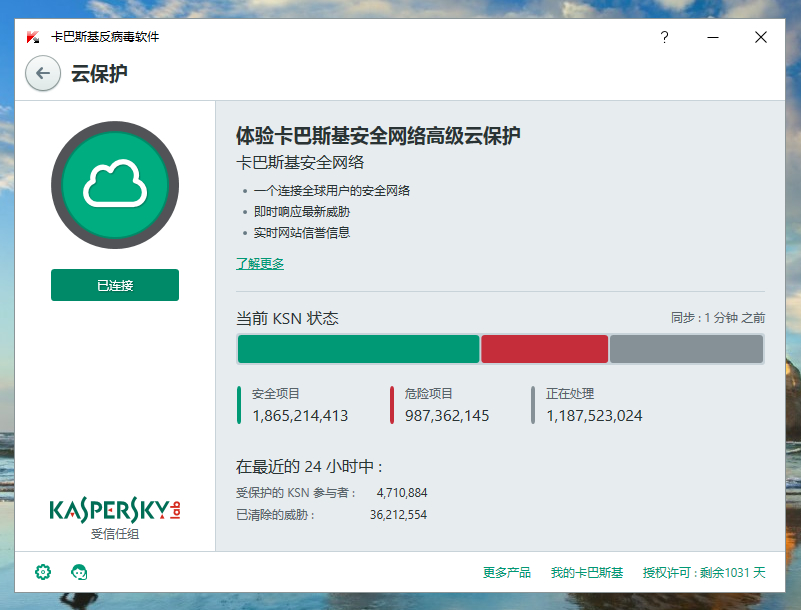This screenshot has width=801, height=610.
Task: Click the red dangerous segment of KSN bar
Action: [545, 349]
